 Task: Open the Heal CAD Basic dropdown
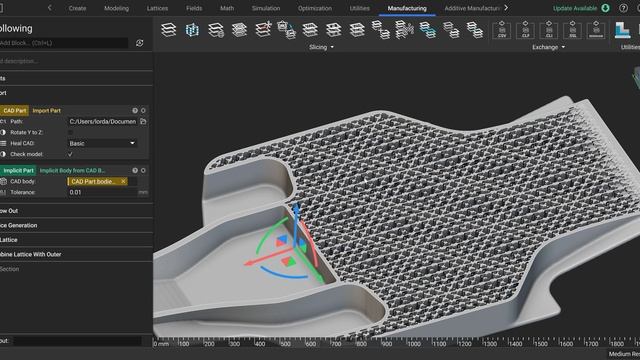(x=102, y=143)
